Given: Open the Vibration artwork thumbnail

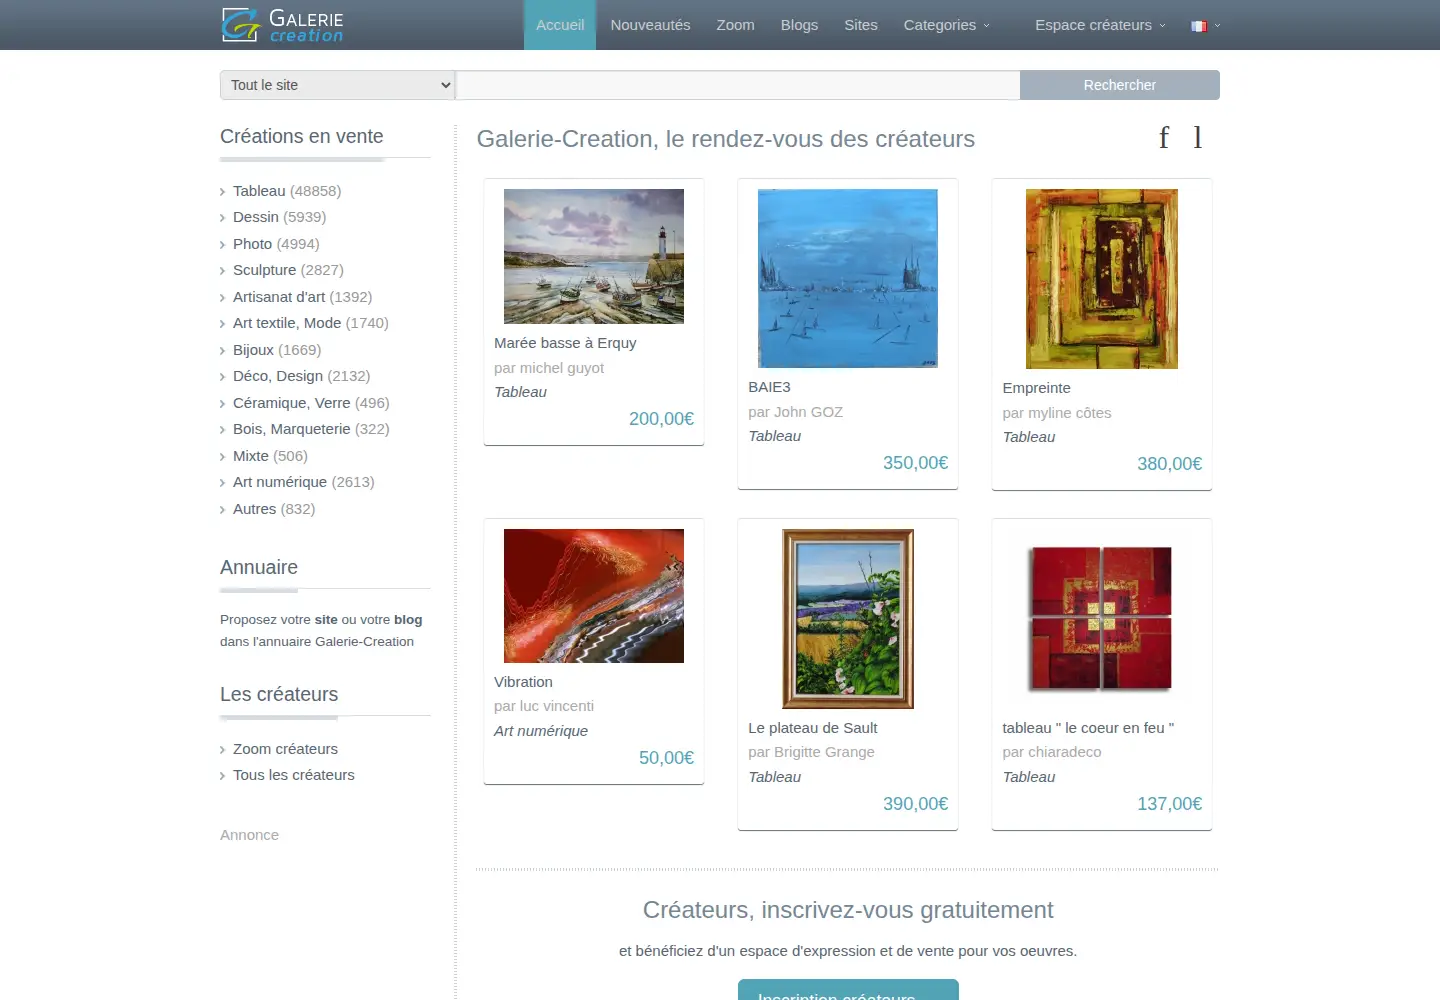Looking at the screenshot, I should point(594,596).
